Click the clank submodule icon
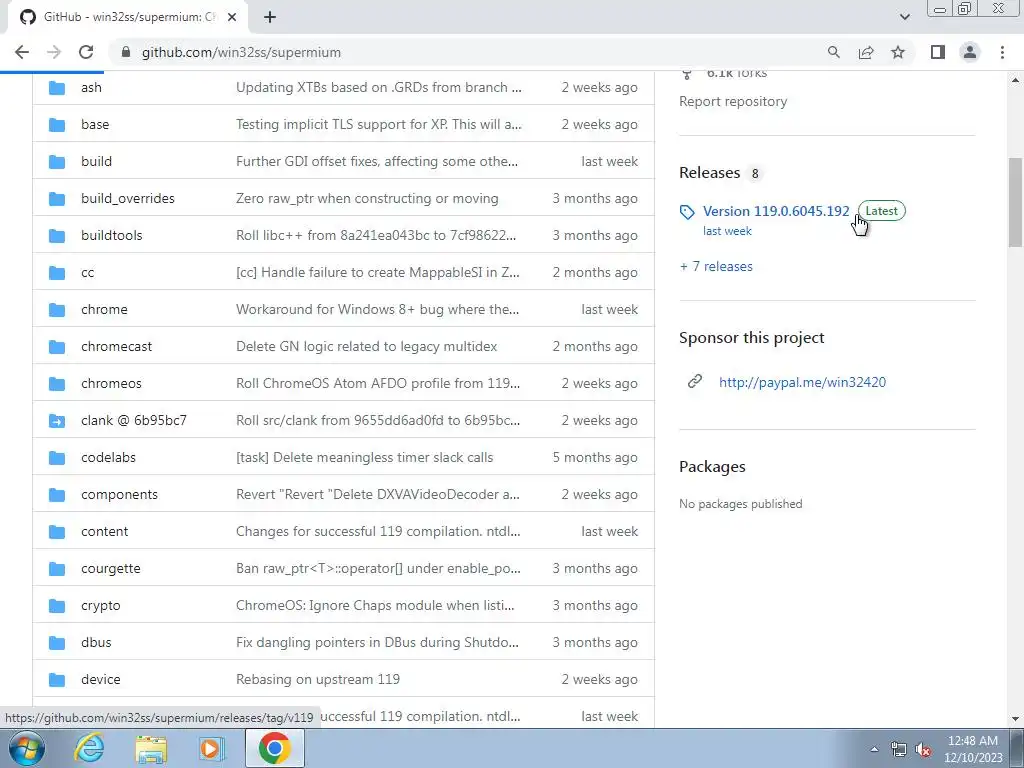The height and width of the screenshot is (768, 1024). point(57,421)
